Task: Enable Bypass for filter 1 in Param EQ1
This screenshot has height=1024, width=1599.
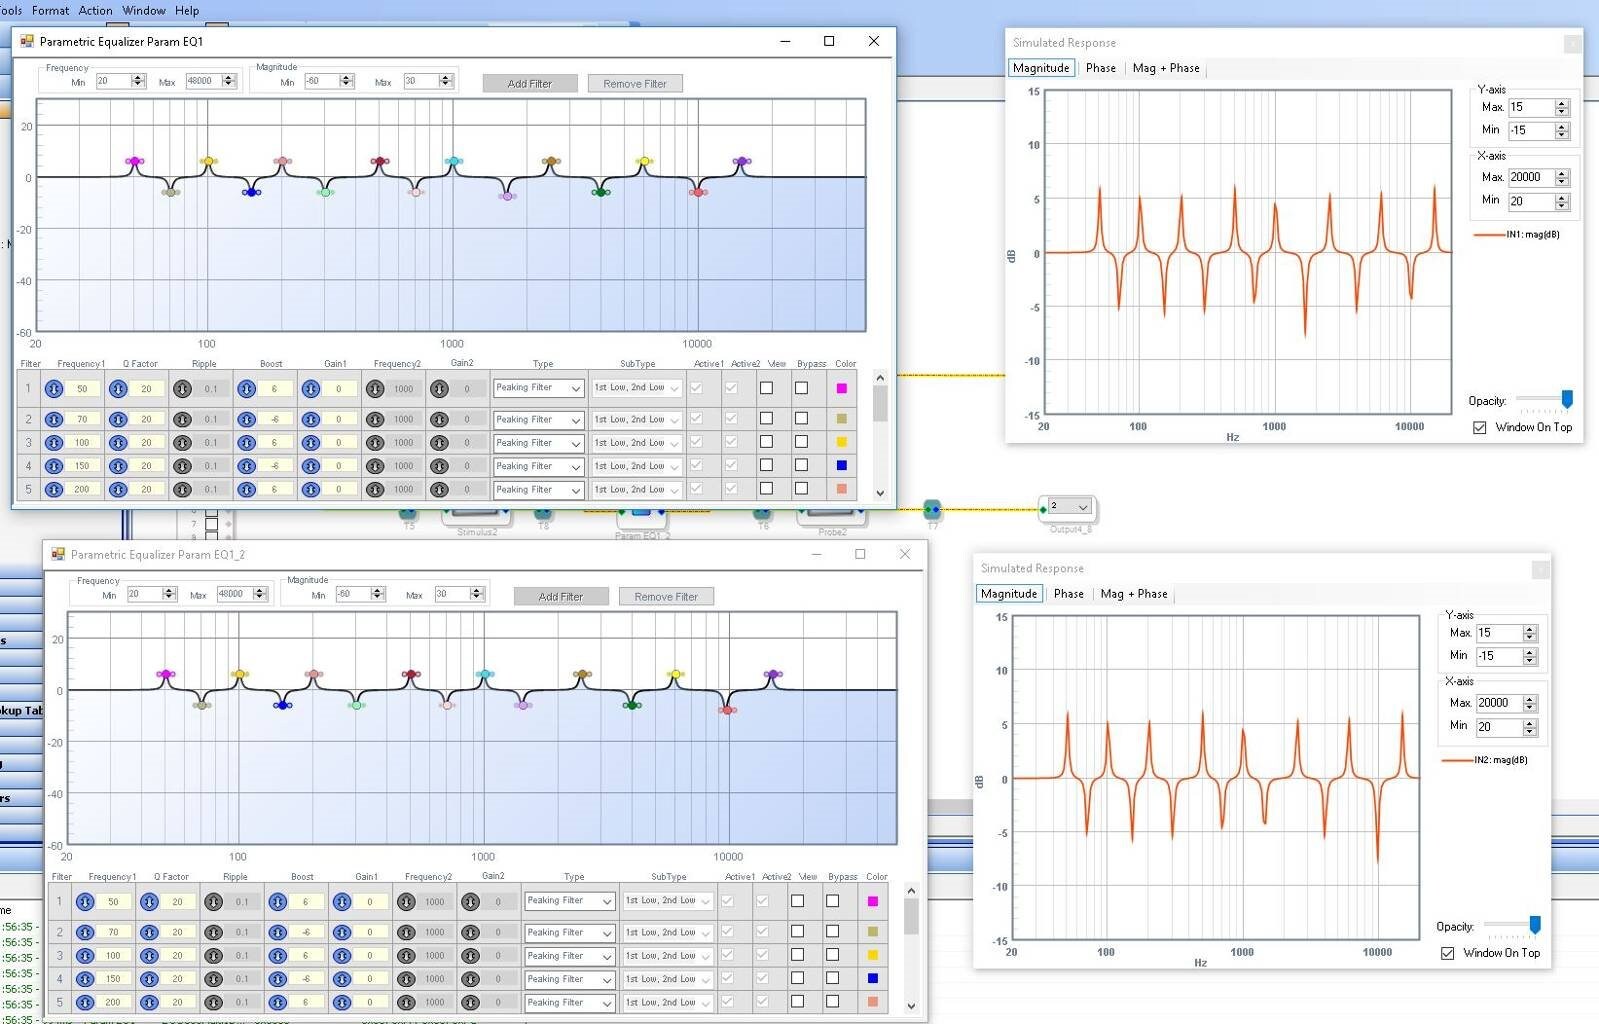Action: click(801, 388)
